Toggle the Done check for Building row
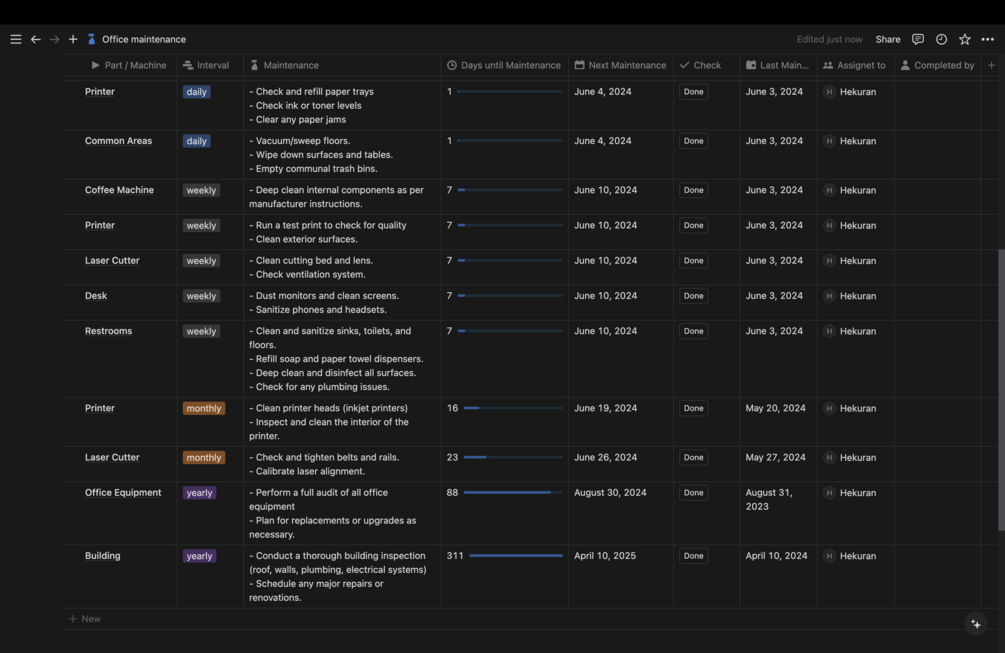The image size is (1005, 653). click(694, 556)
